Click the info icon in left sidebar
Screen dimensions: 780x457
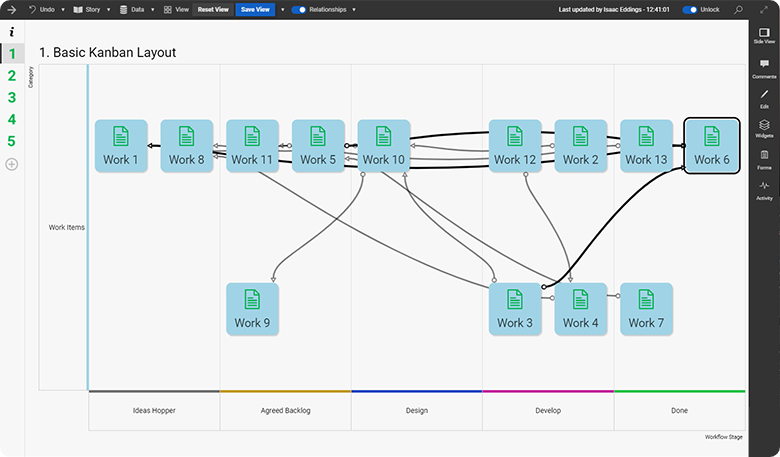[x=11, y=32]
